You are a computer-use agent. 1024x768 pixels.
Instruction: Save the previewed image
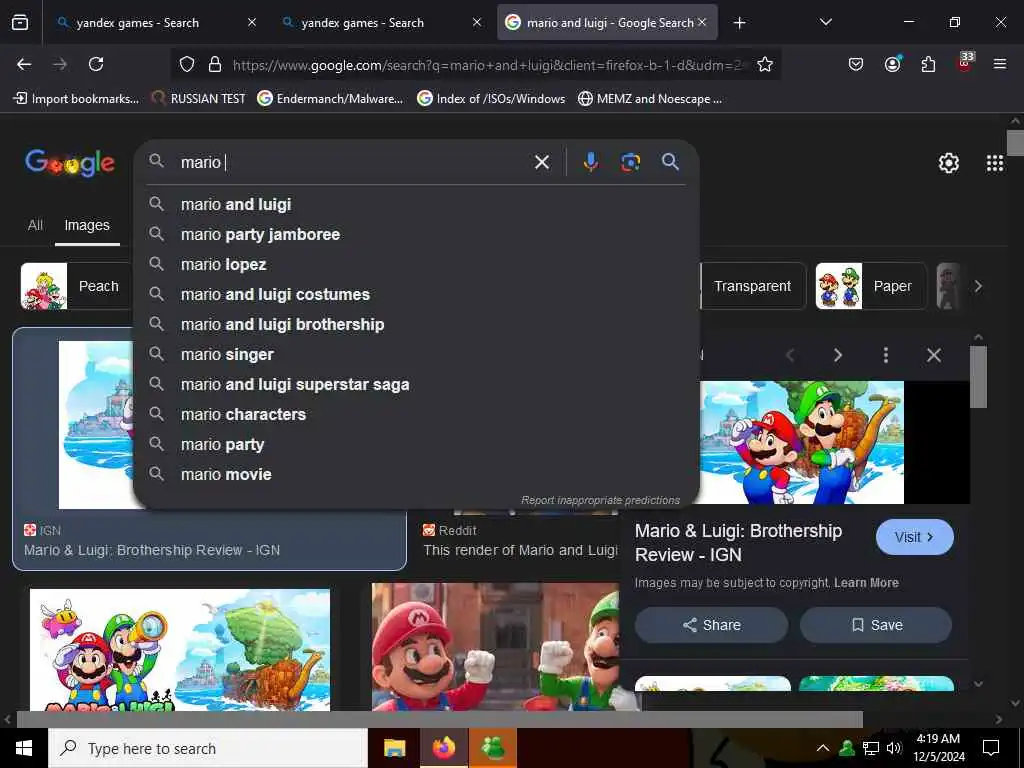coord(876,625)
